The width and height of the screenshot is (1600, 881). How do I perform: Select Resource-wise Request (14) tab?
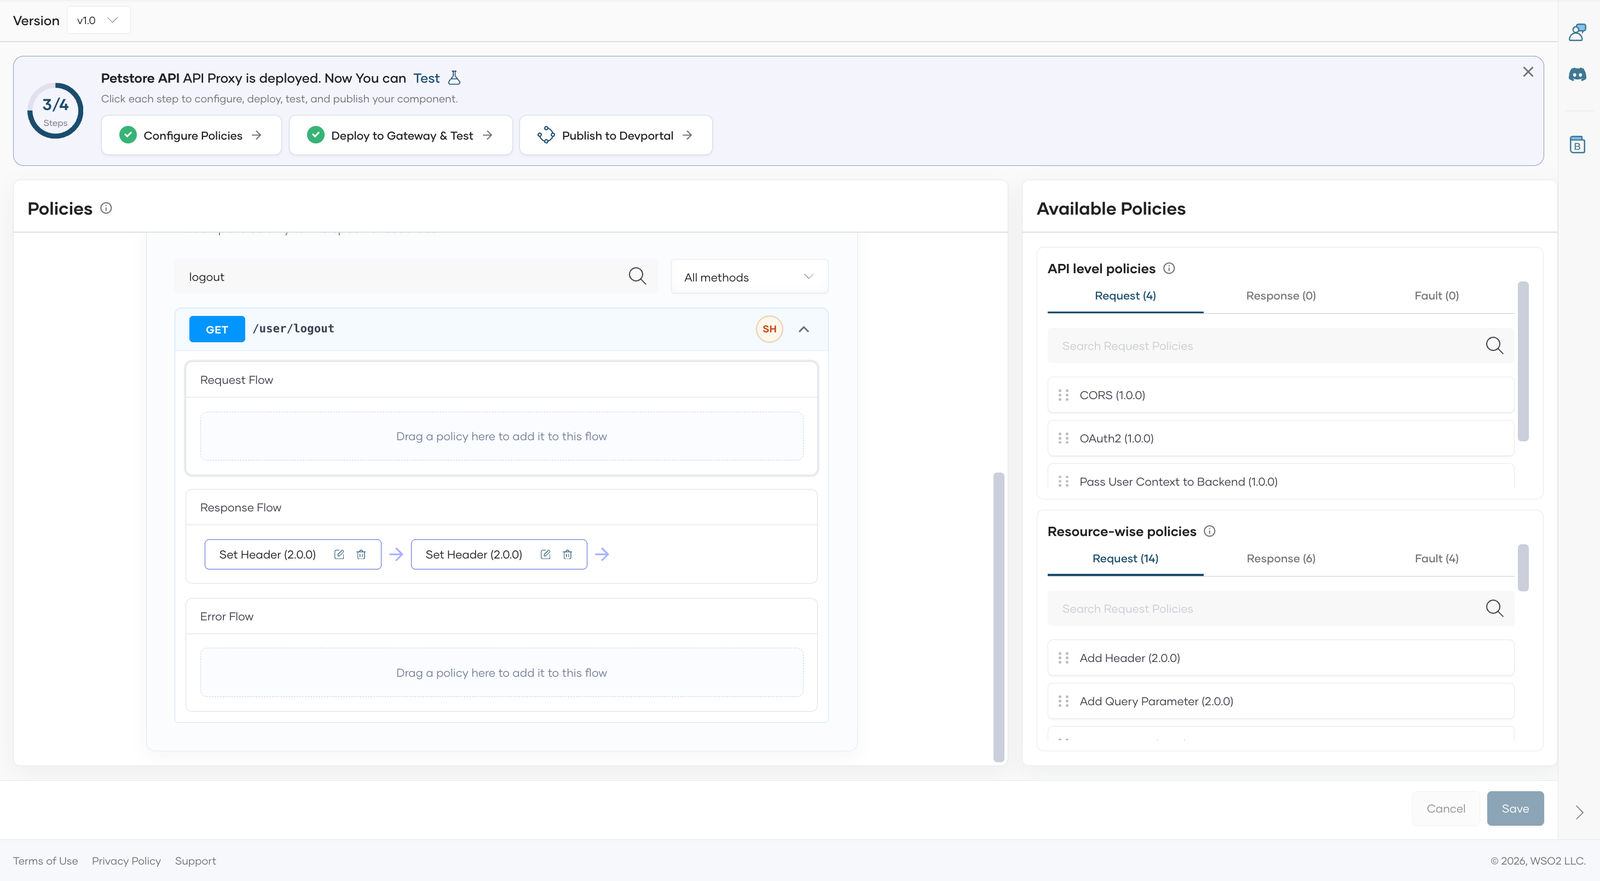coord(1125,559)
